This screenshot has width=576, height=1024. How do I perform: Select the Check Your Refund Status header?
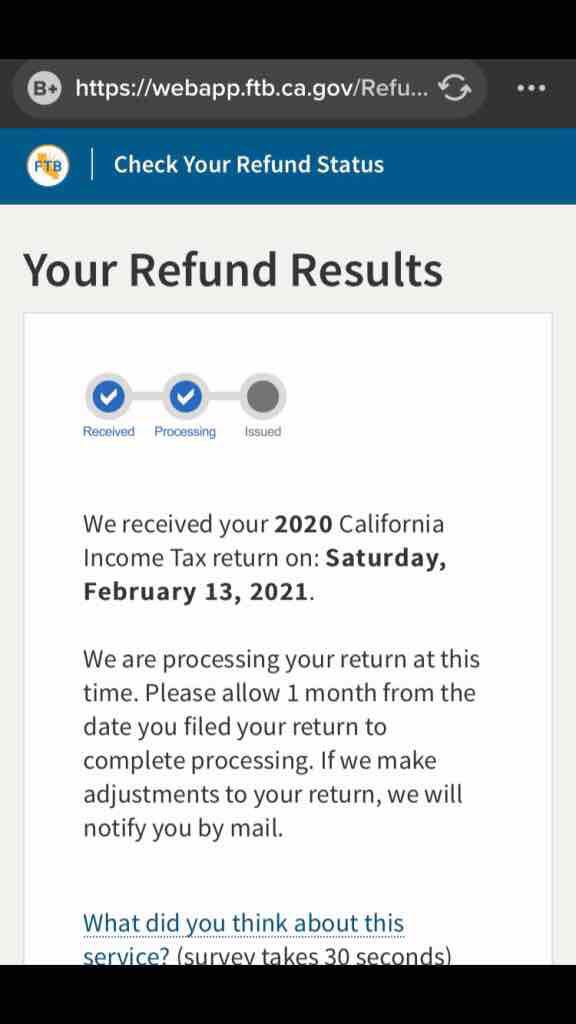click(250, 164)
